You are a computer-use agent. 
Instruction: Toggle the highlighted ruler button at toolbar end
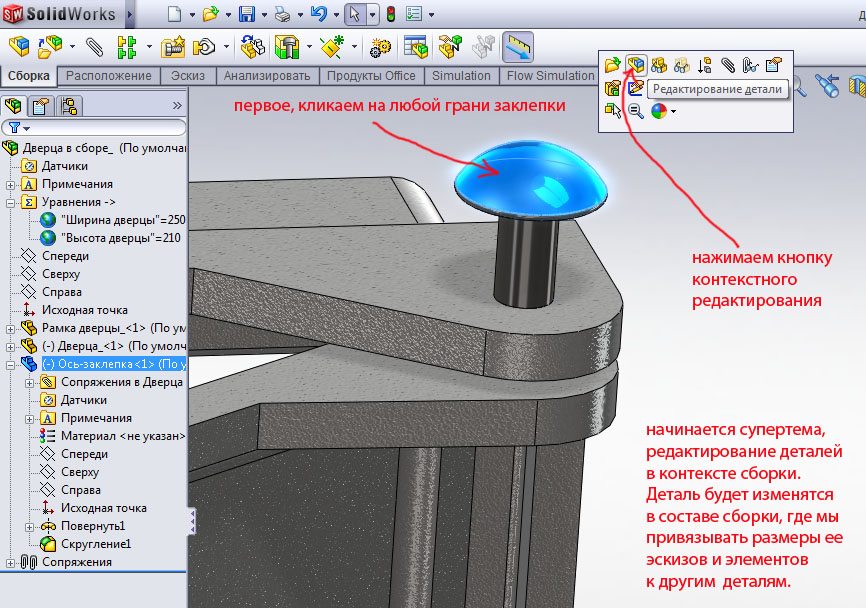(517, 46)
